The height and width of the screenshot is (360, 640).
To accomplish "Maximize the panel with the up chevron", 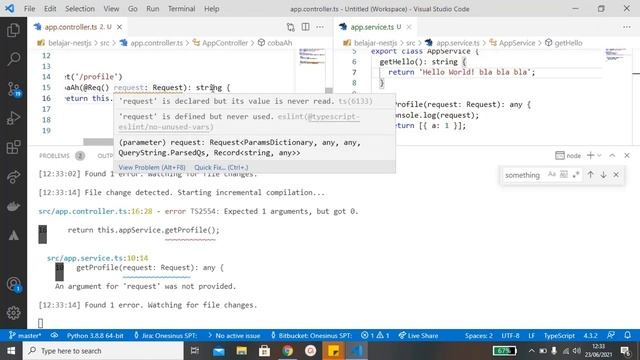I will (x=612, y=156).
